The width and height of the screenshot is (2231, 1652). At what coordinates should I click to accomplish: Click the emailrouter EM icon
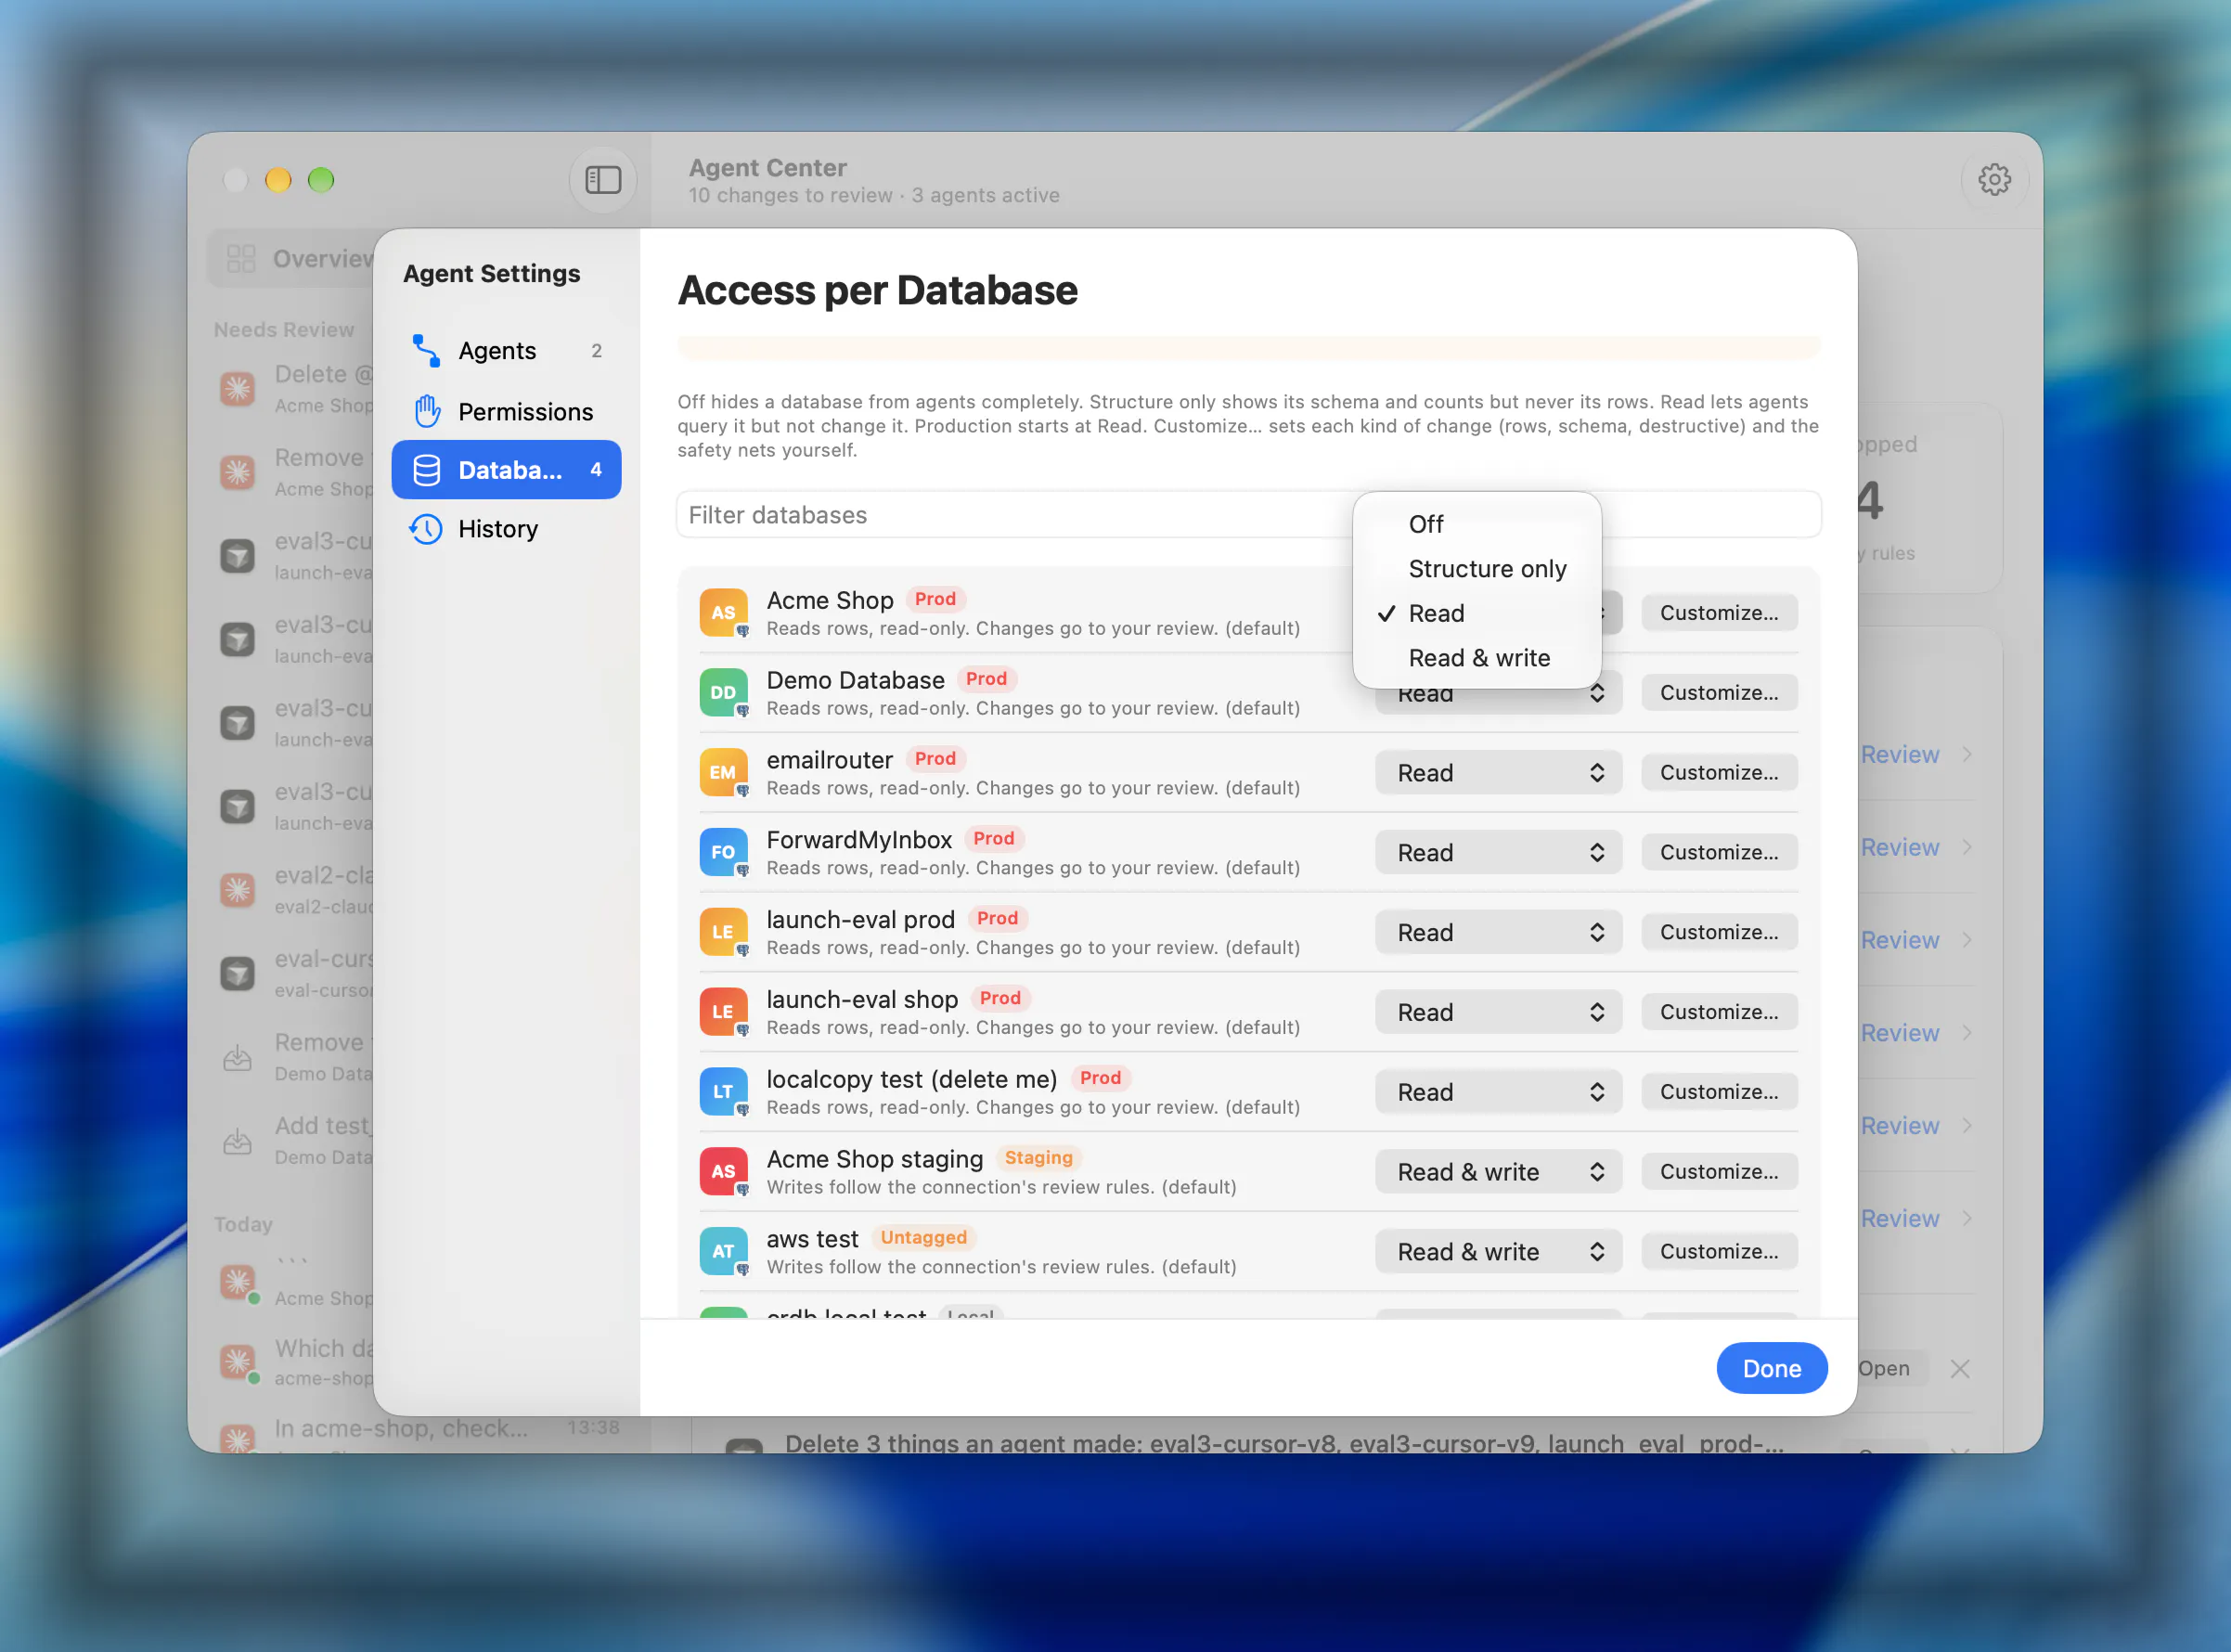(723, 773)
